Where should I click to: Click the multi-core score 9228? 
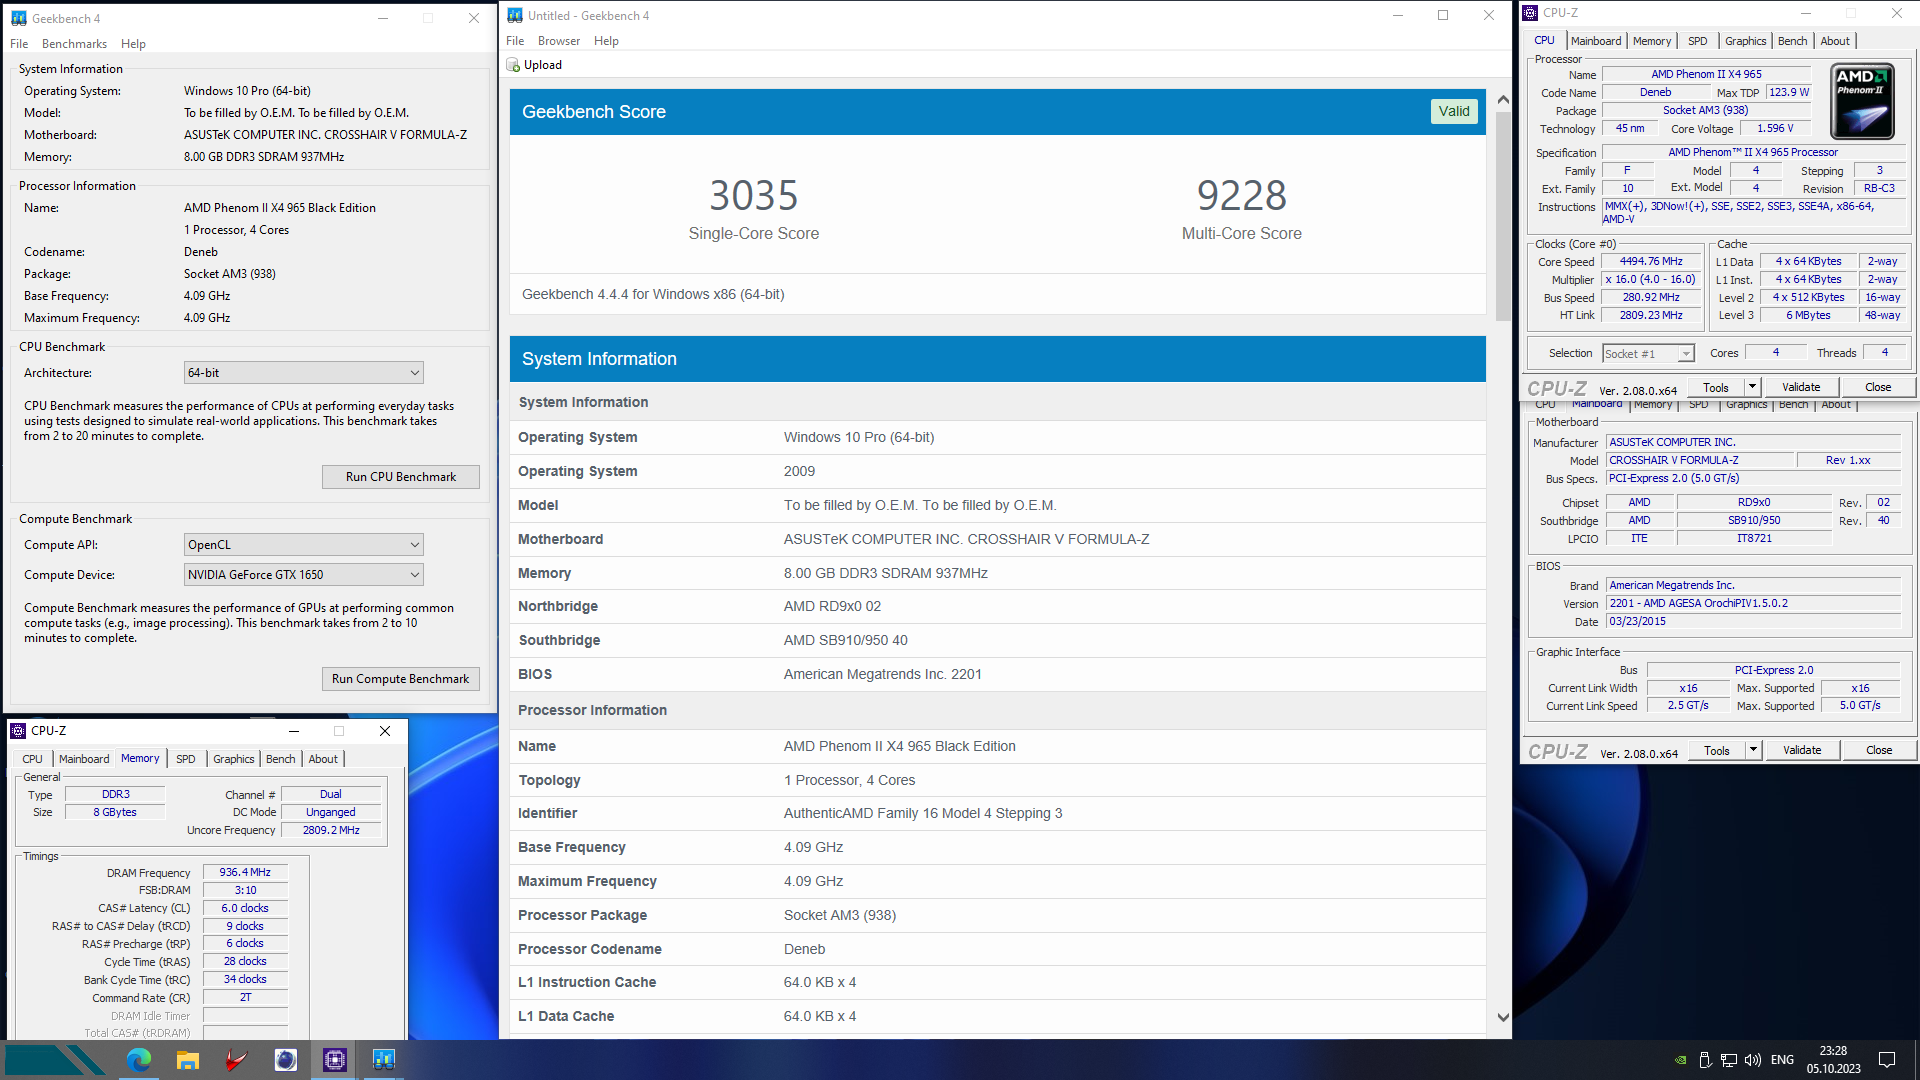1242,195
